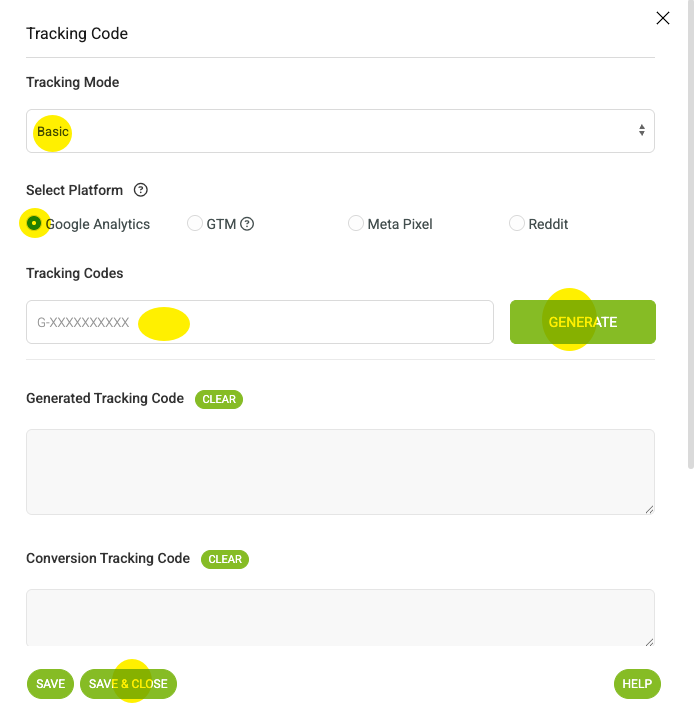Open the Tracking Mode dropdown showing Basic
This screenshot has width=695, height=713.
pos(340,131)
